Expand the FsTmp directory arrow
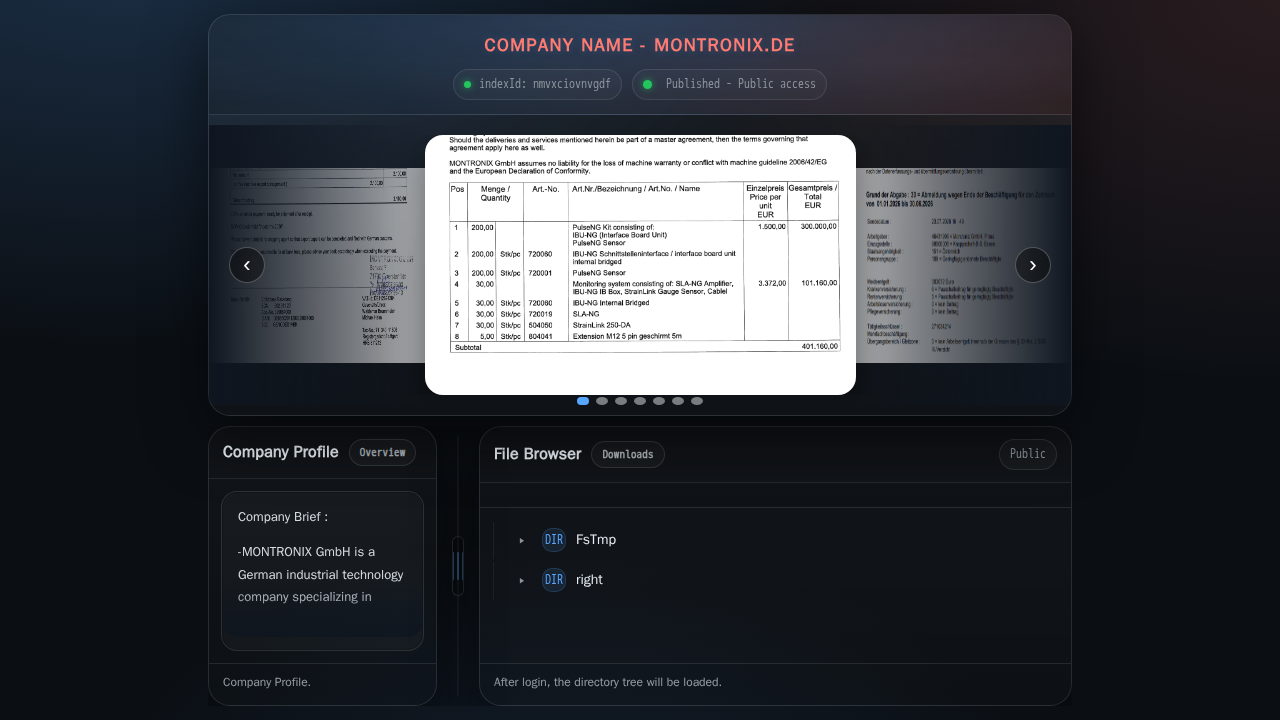 point(522,541)
